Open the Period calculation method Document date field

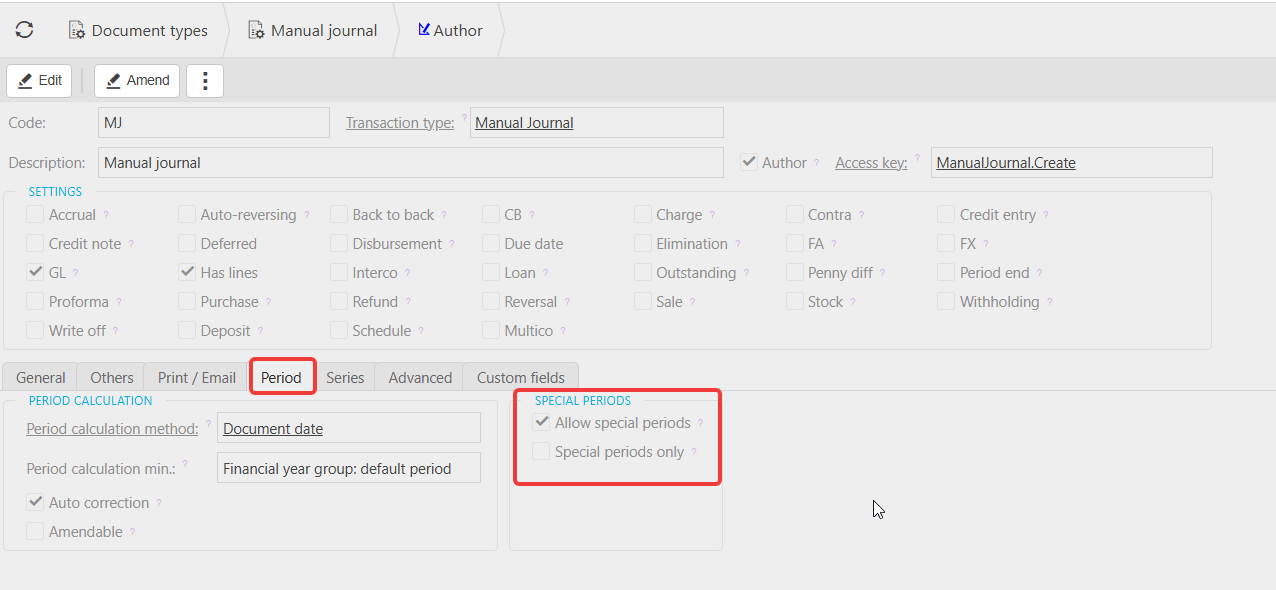pyautogui.click(x=349, y=428)
